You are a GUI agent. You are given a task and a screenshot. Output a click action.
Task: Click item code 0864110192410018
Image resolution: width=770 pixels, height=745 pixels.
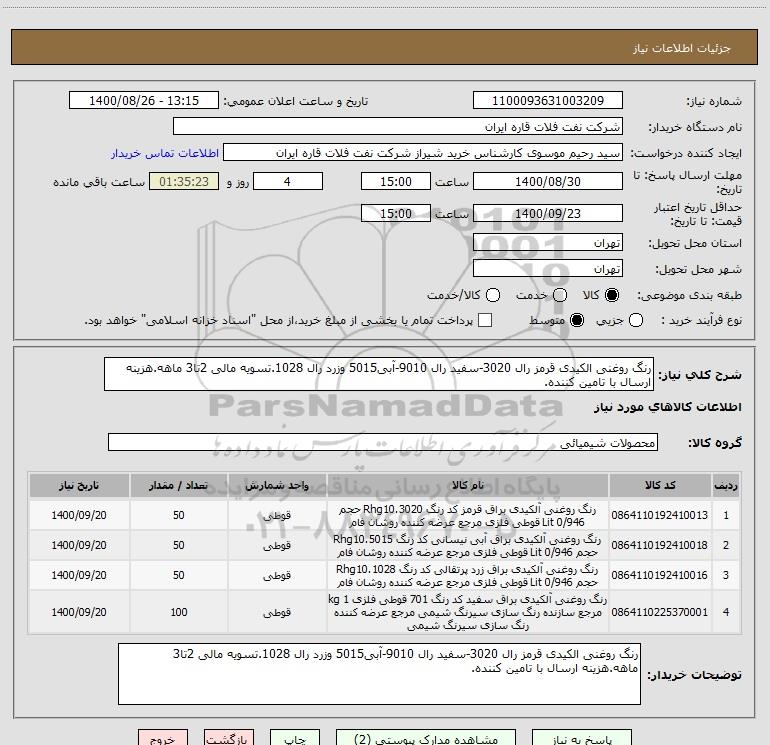point(660,545)
